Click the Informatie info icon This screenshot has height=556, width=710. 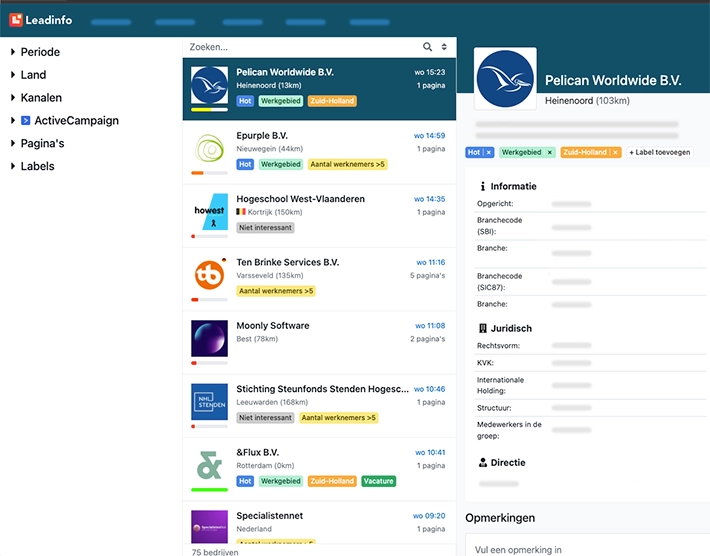[x=483, y=187]
